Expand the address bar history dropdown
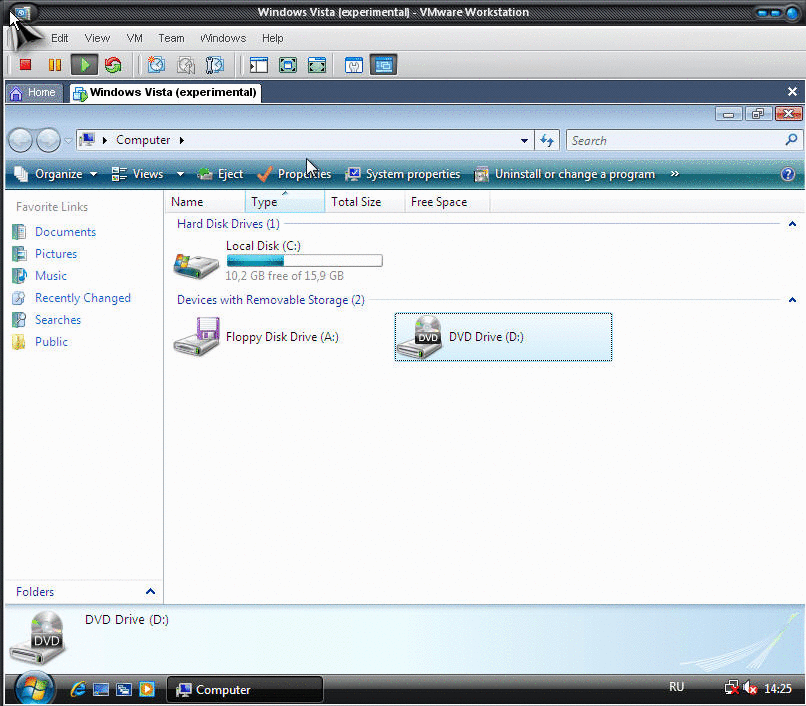The height and width of the screenshot is (706, 806). pos(524,140)
